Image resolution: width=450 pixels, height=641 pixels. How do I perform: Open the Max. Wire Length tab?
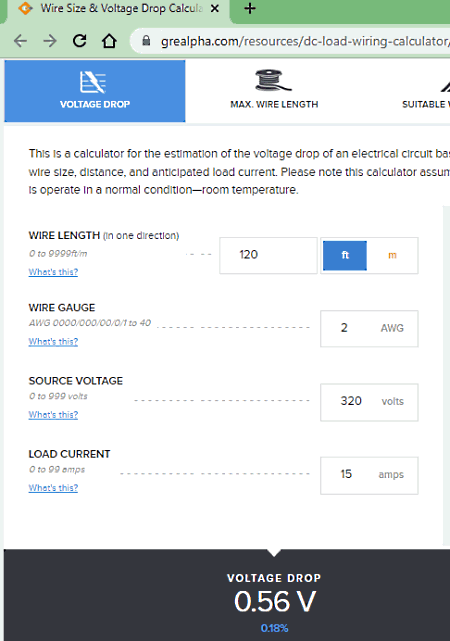click(274, 91)
